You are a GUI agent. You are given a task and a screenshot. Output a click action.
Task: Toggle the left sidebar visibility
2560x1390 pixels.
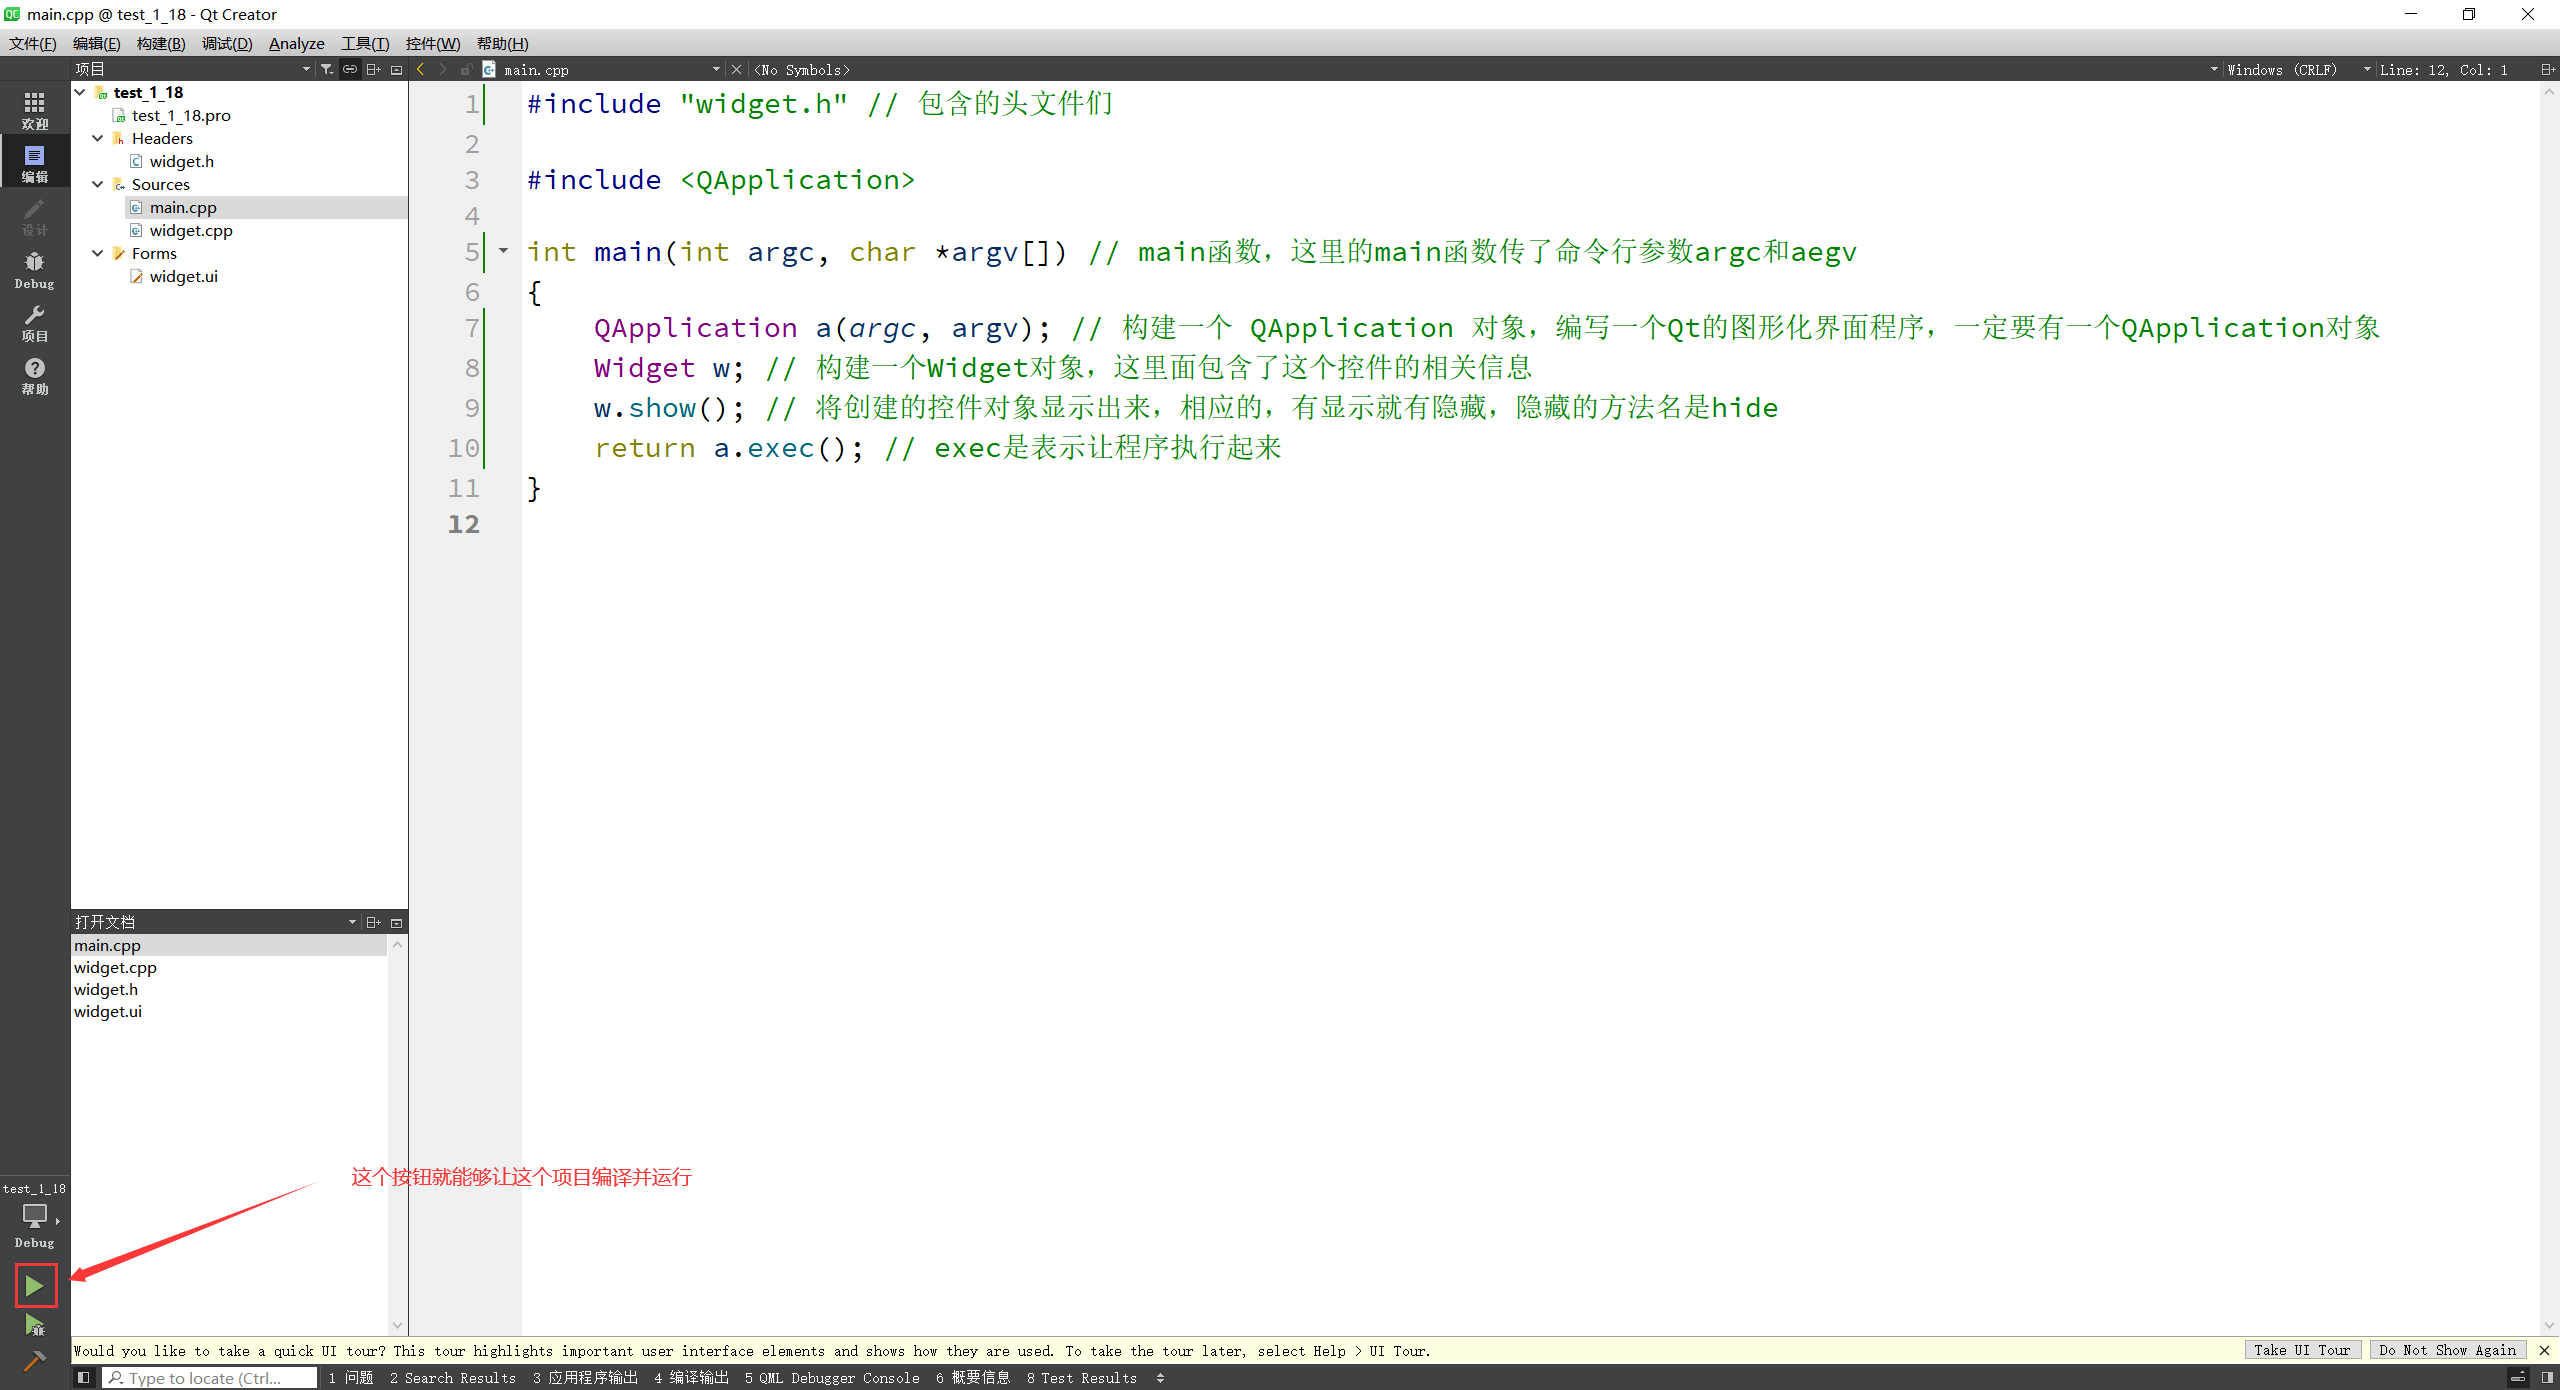tap(84, 1378)
